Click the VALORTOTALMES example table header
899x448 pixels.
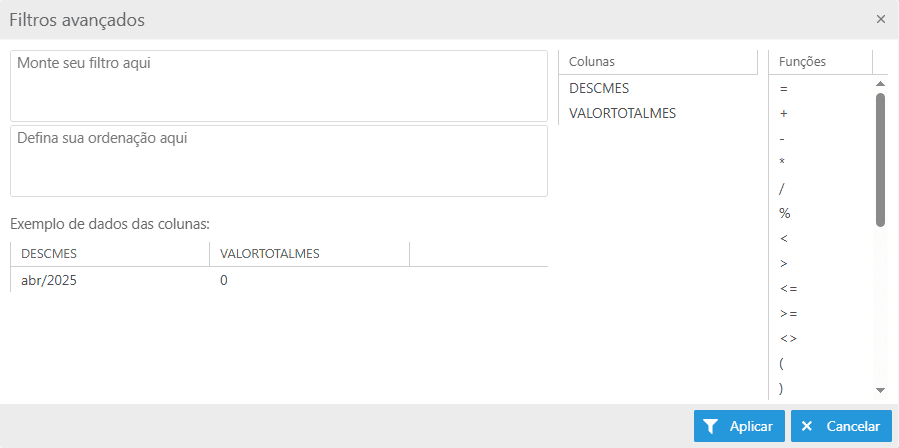[x=269, y=254]
